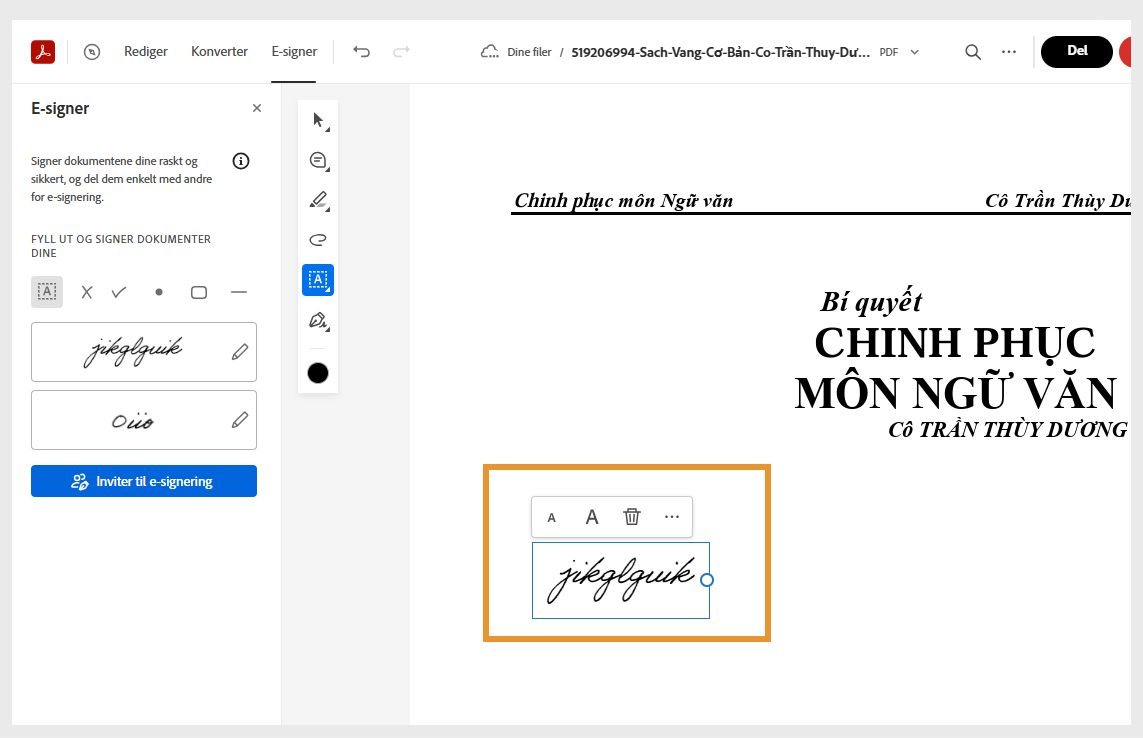Click the Del share button
Image resolution: width=1143 pixels, height=738 pixels.
coord(1077,52)
